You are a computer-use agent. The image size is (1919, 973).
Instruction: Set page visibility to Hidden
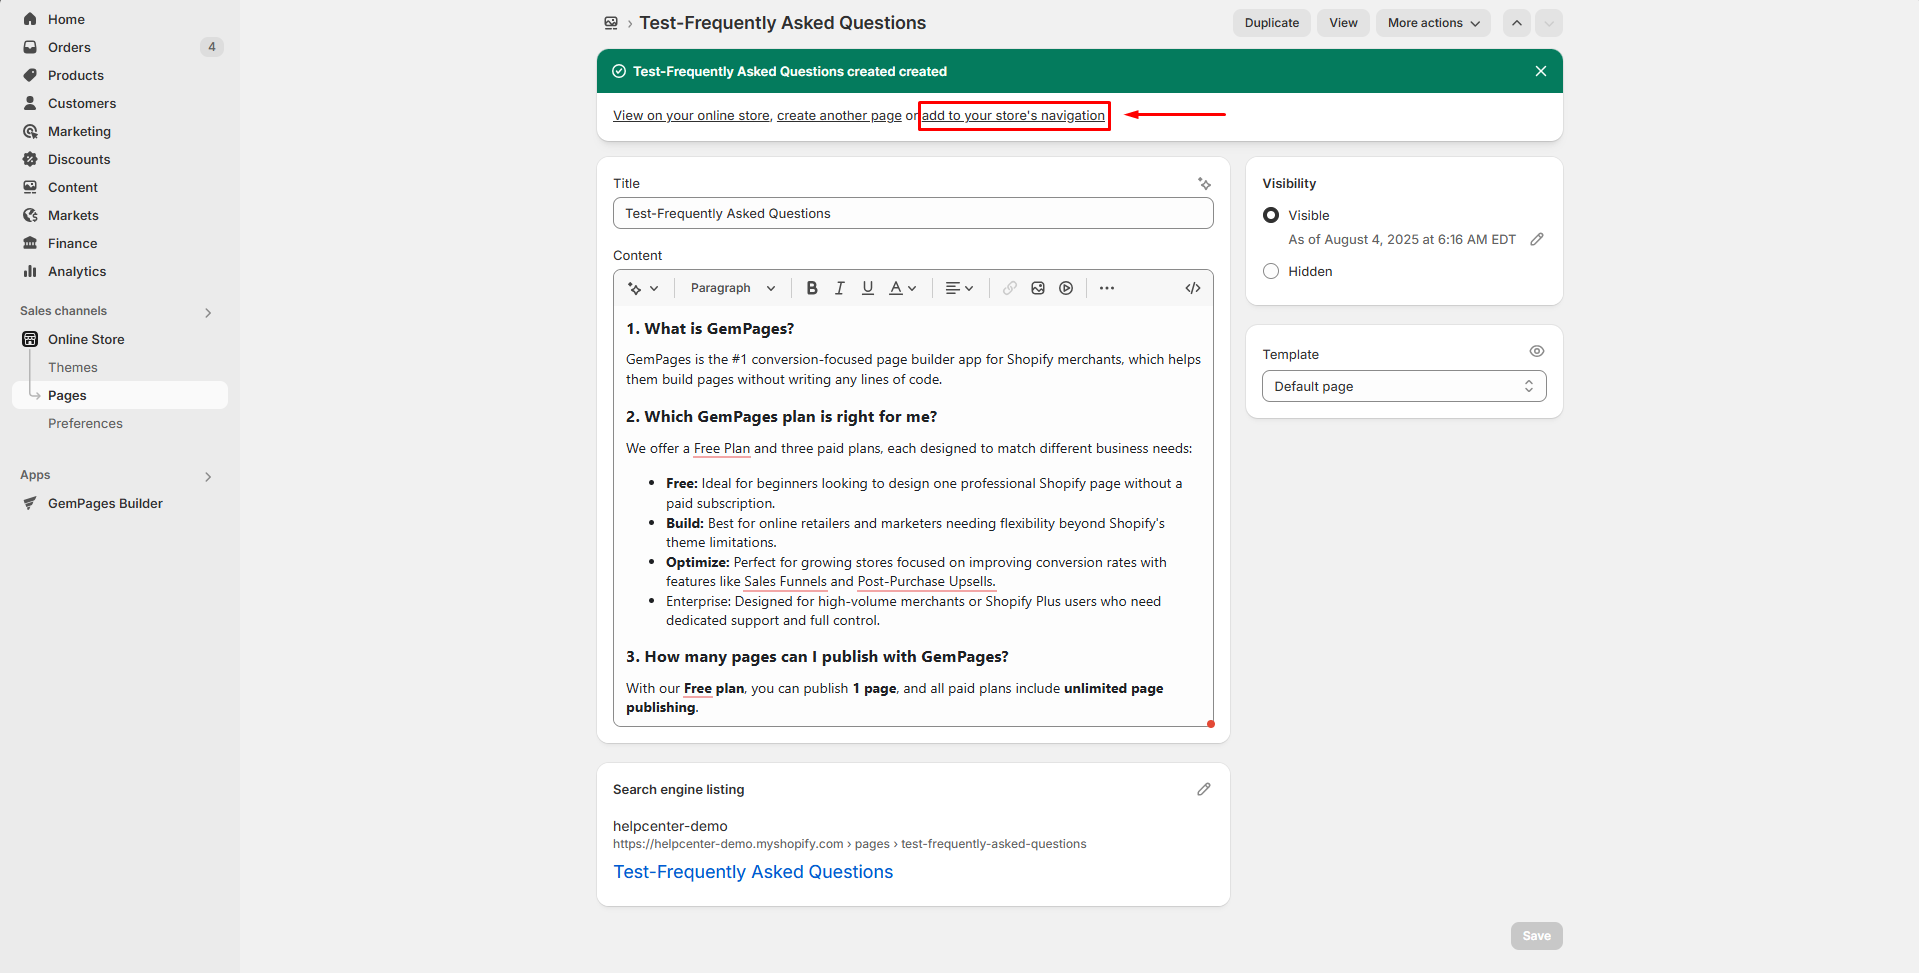(1271, 271)
